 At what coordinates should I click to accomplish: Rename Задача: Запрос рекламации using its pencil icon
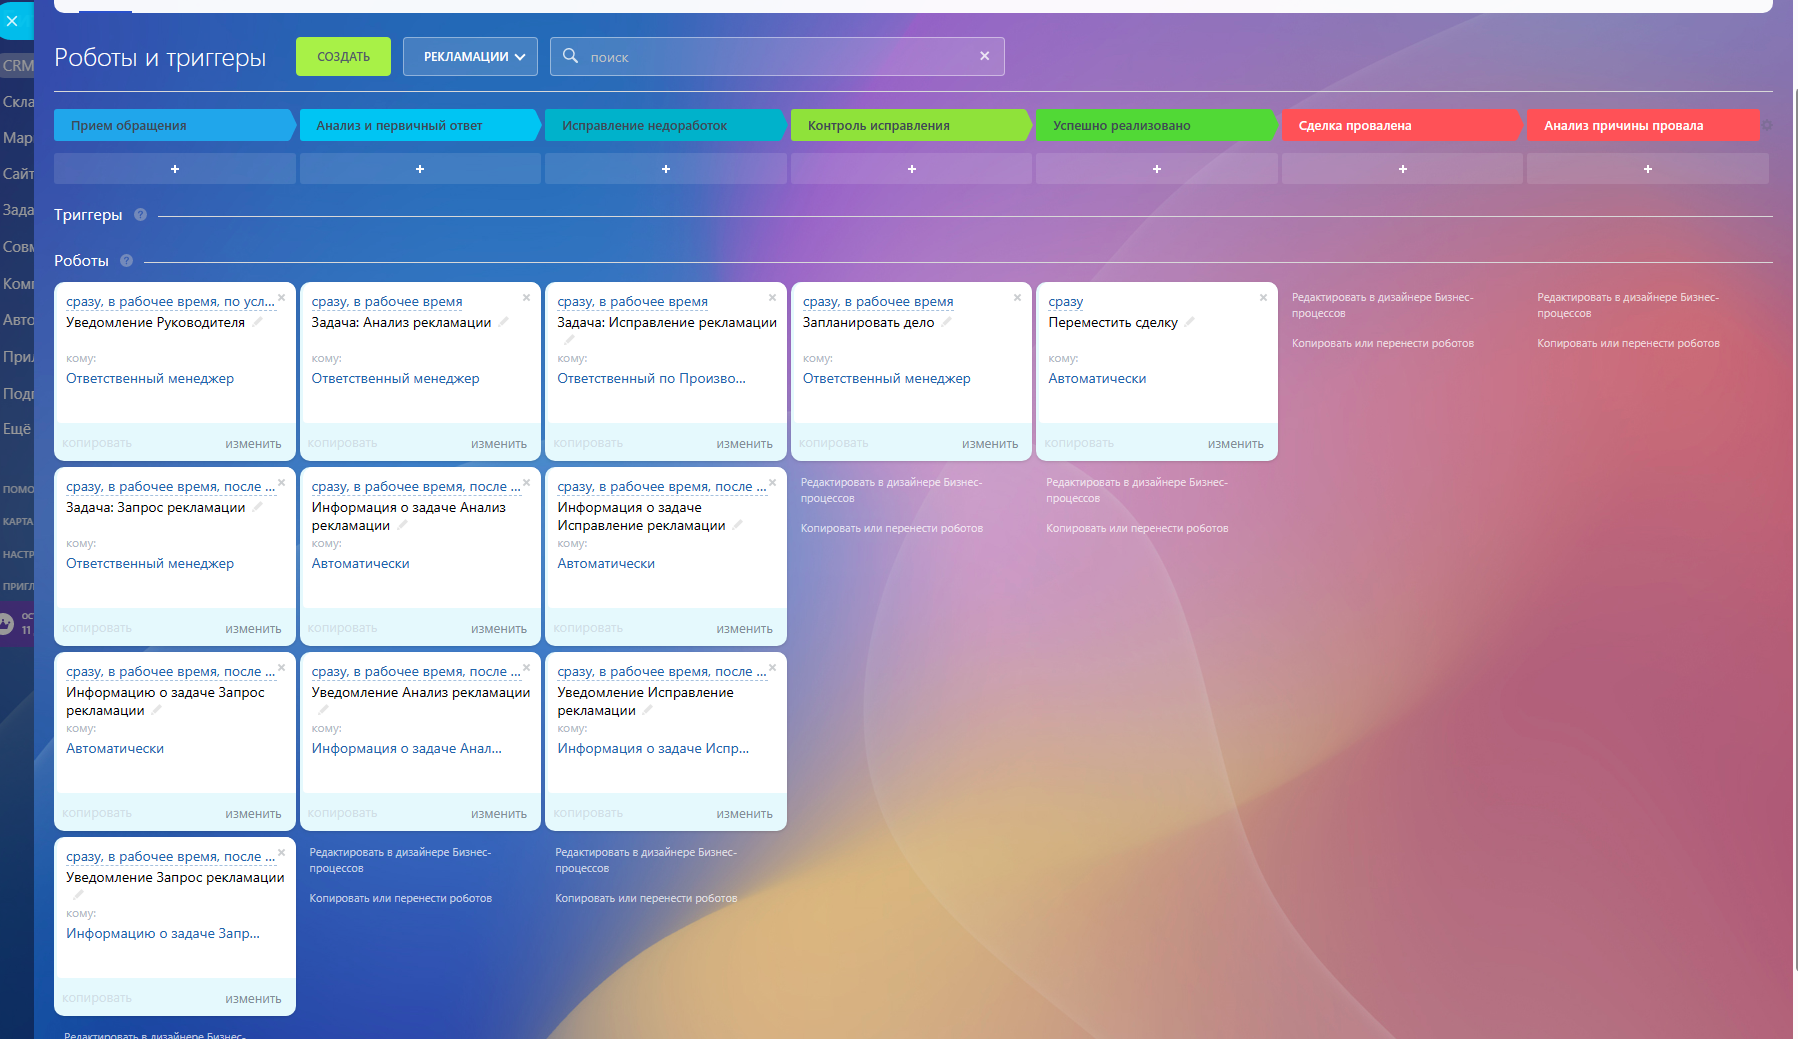pyautogui.click(x=257, y=507)
